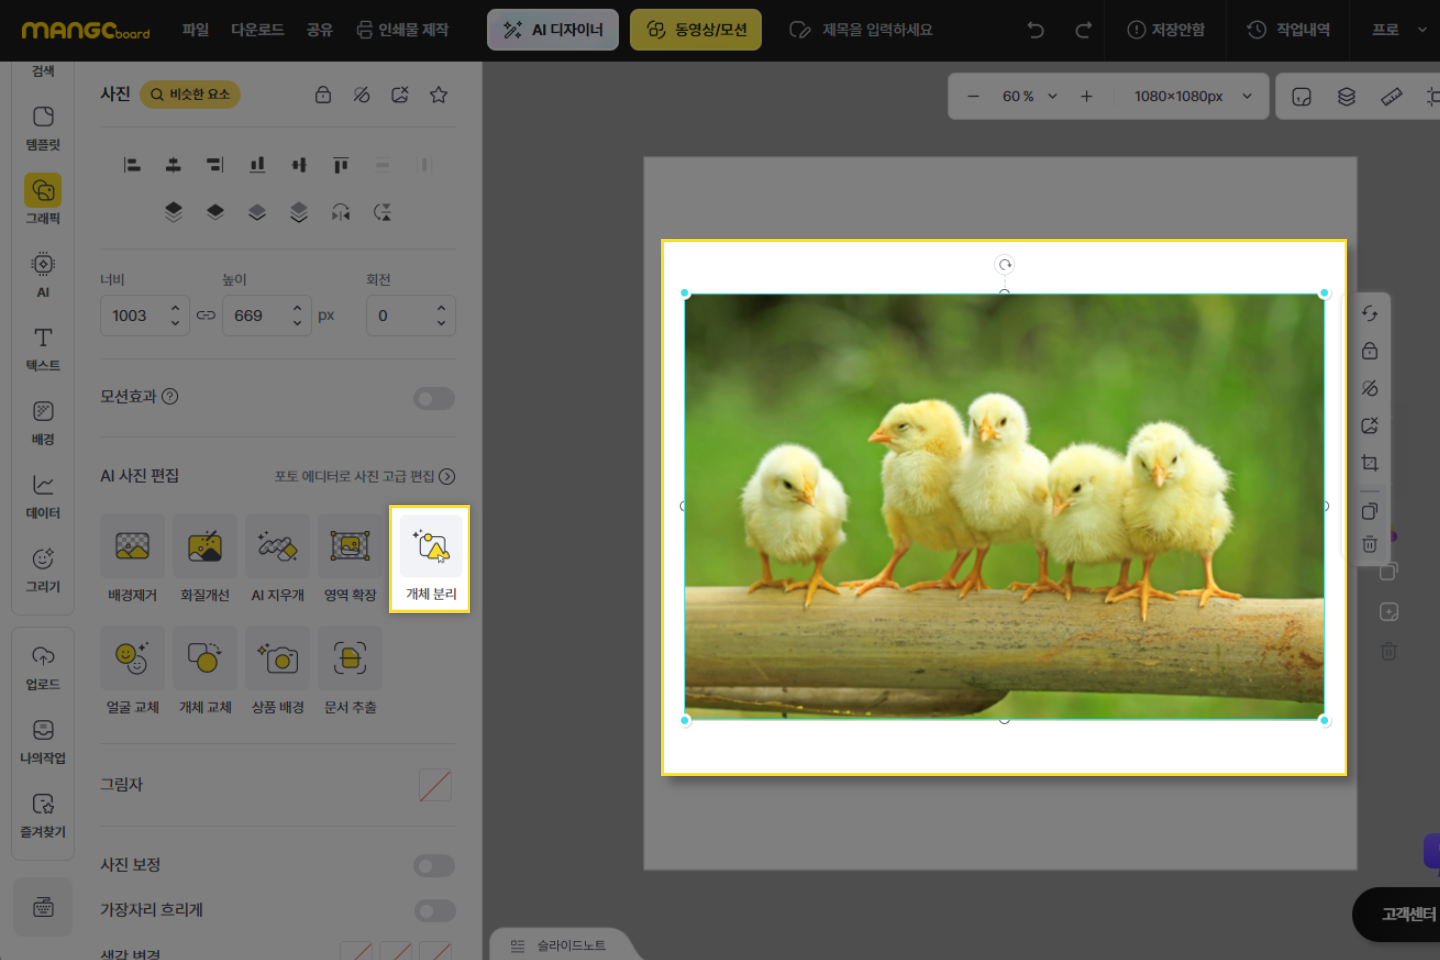Click the crop icon beside the image
1440x960 pixels.
(1370, 463)
